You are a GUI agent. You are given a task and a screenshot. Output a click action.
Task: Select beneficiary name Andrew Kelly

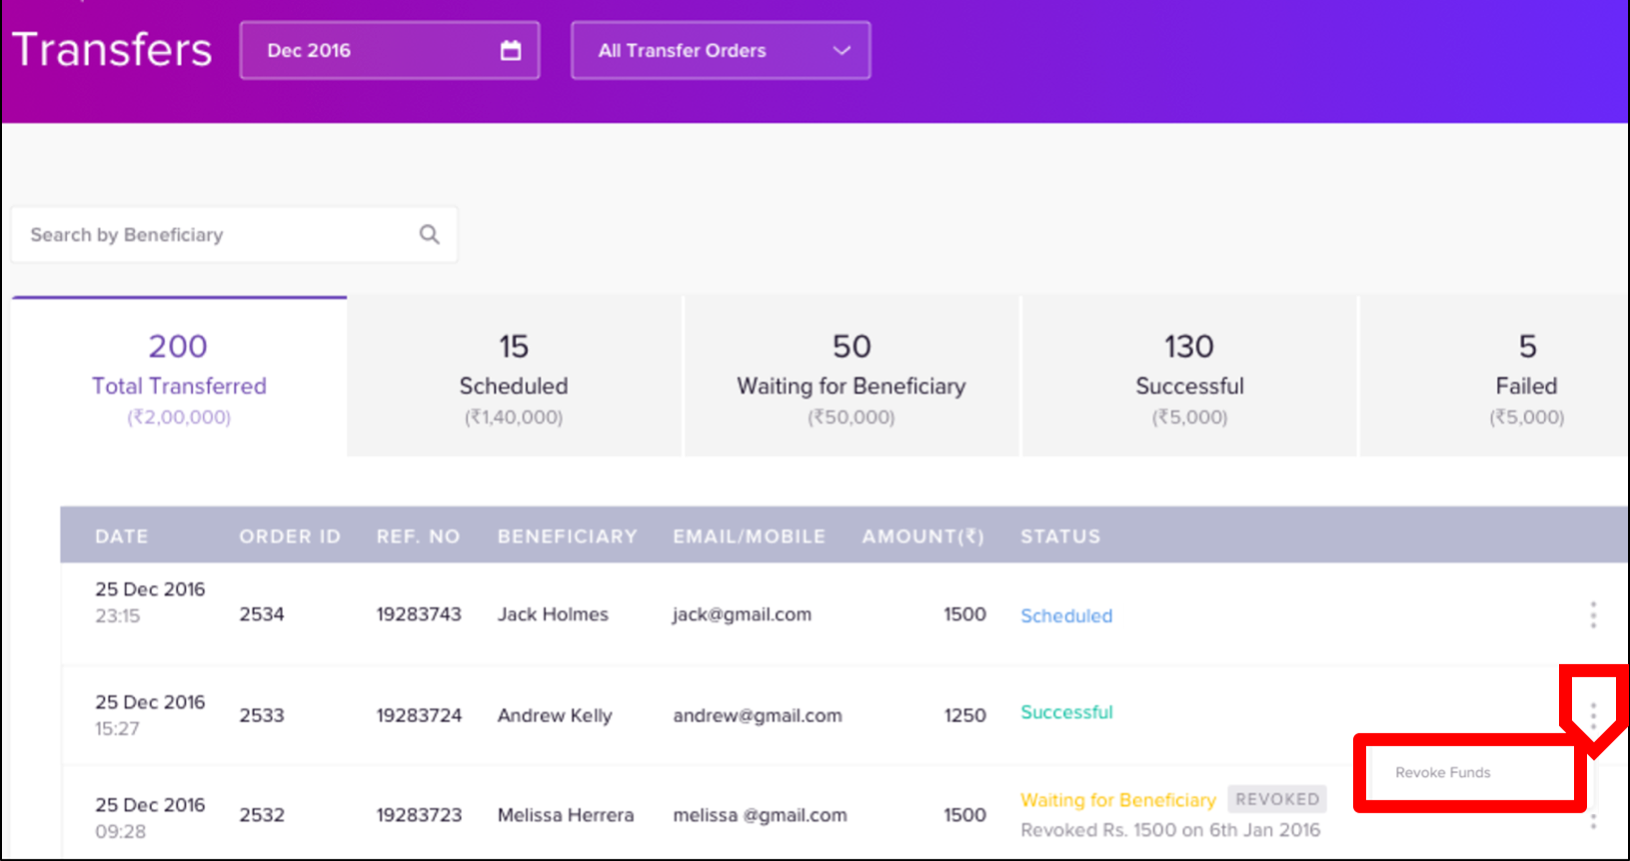[555, 715]
